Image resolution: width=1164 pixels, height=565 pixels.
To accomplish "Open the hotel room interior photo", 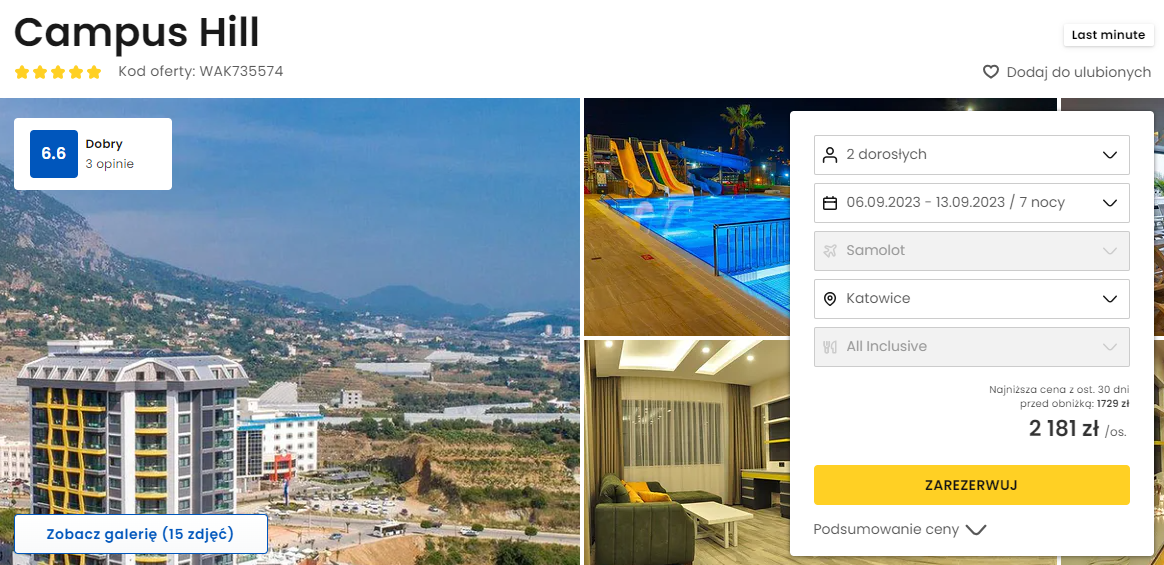I will pyautogui.click(x=687, y=452).
